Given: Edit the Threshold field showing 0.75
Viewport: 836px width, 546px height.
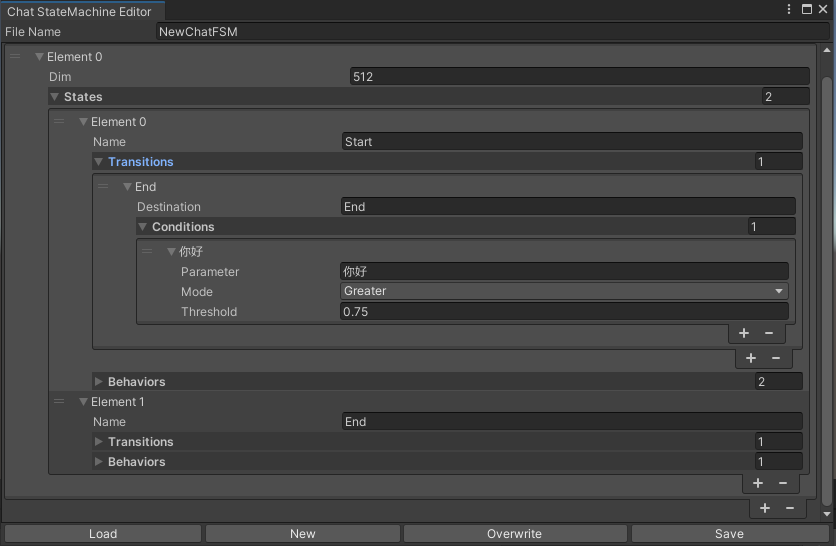Looking at the screenshot, I should pos(564,311).
